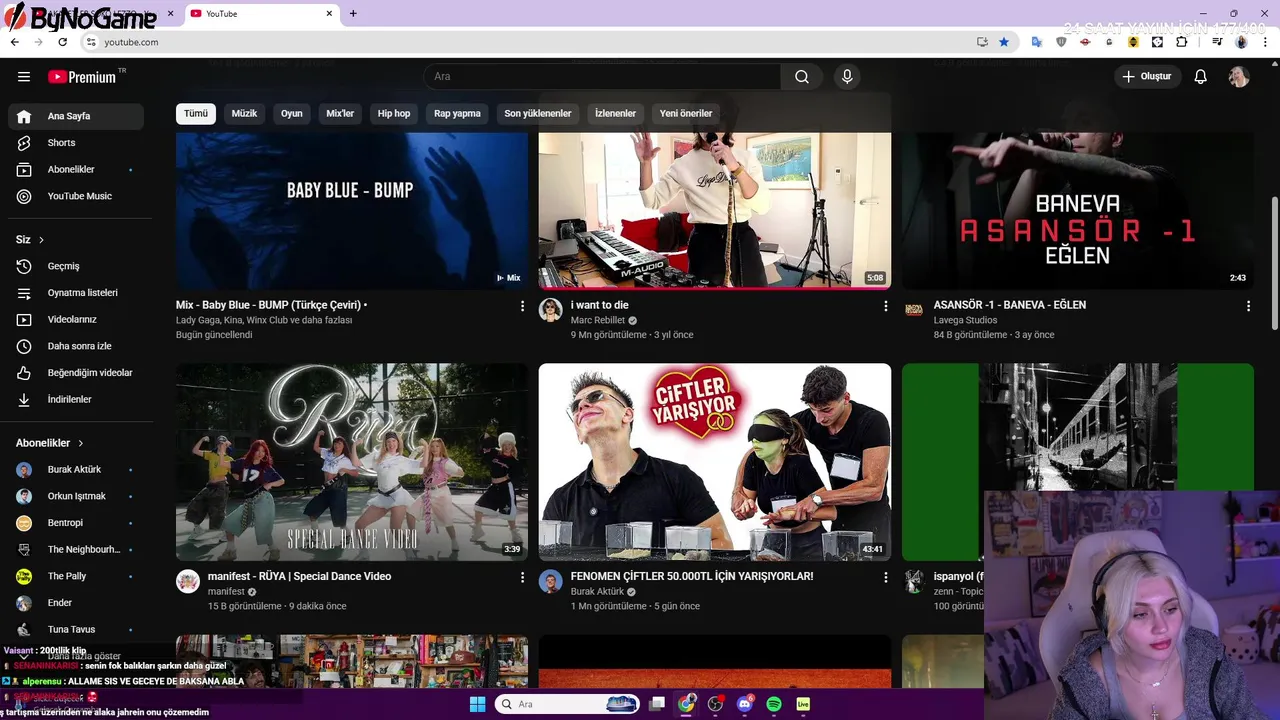1280x720 pixels.
Task: Play the 'i want to die' video thumbnail
Action: (715, 211)
